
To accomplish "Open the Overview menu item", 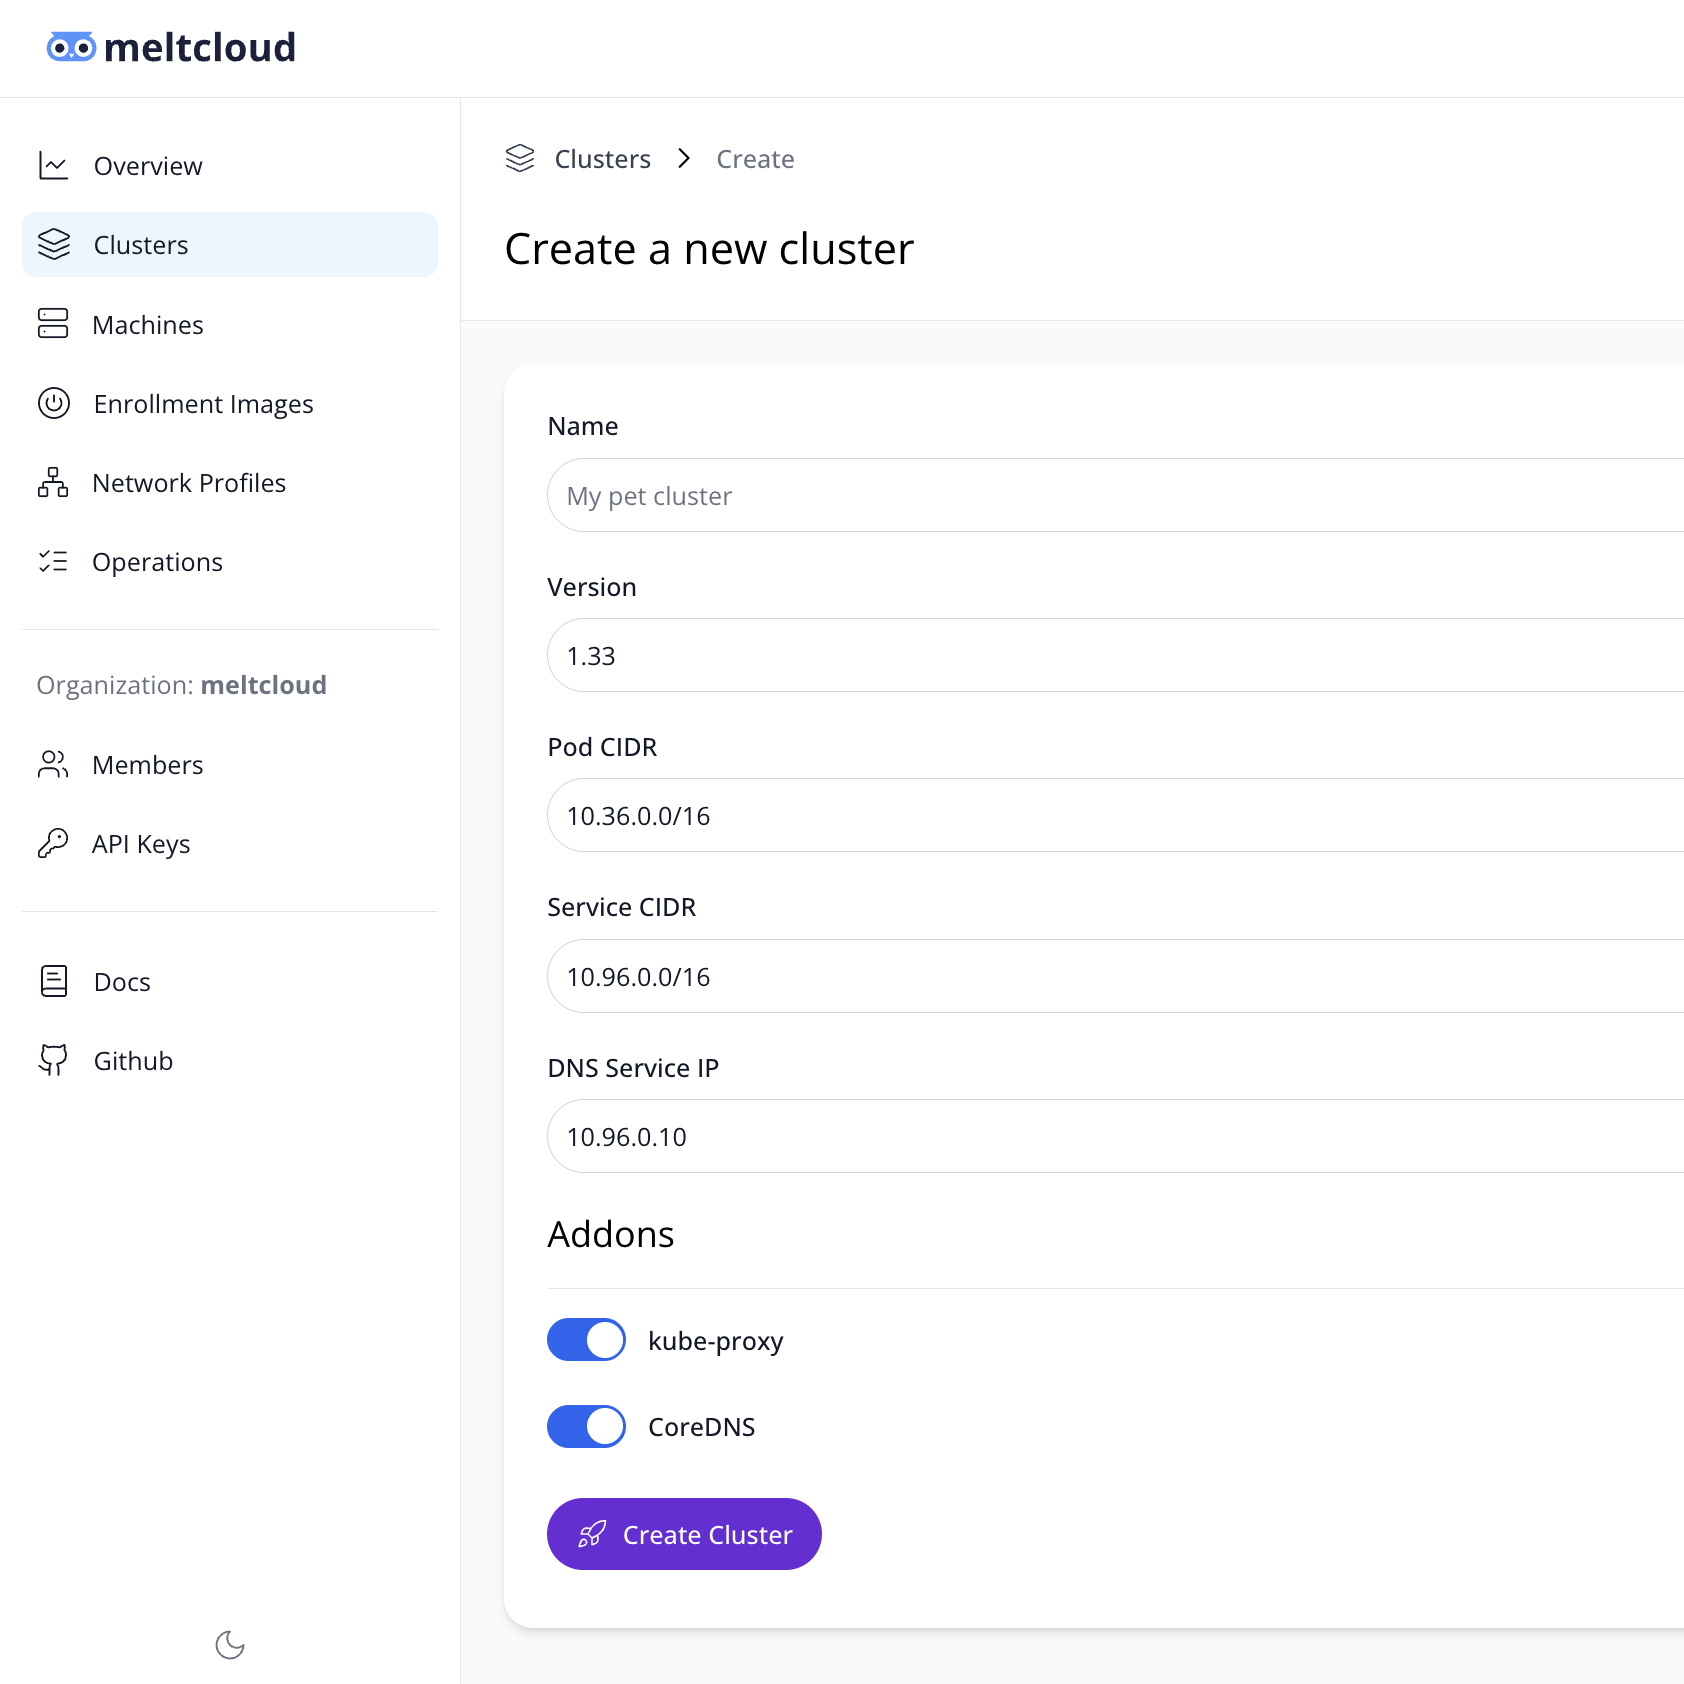I will point(230,166).
